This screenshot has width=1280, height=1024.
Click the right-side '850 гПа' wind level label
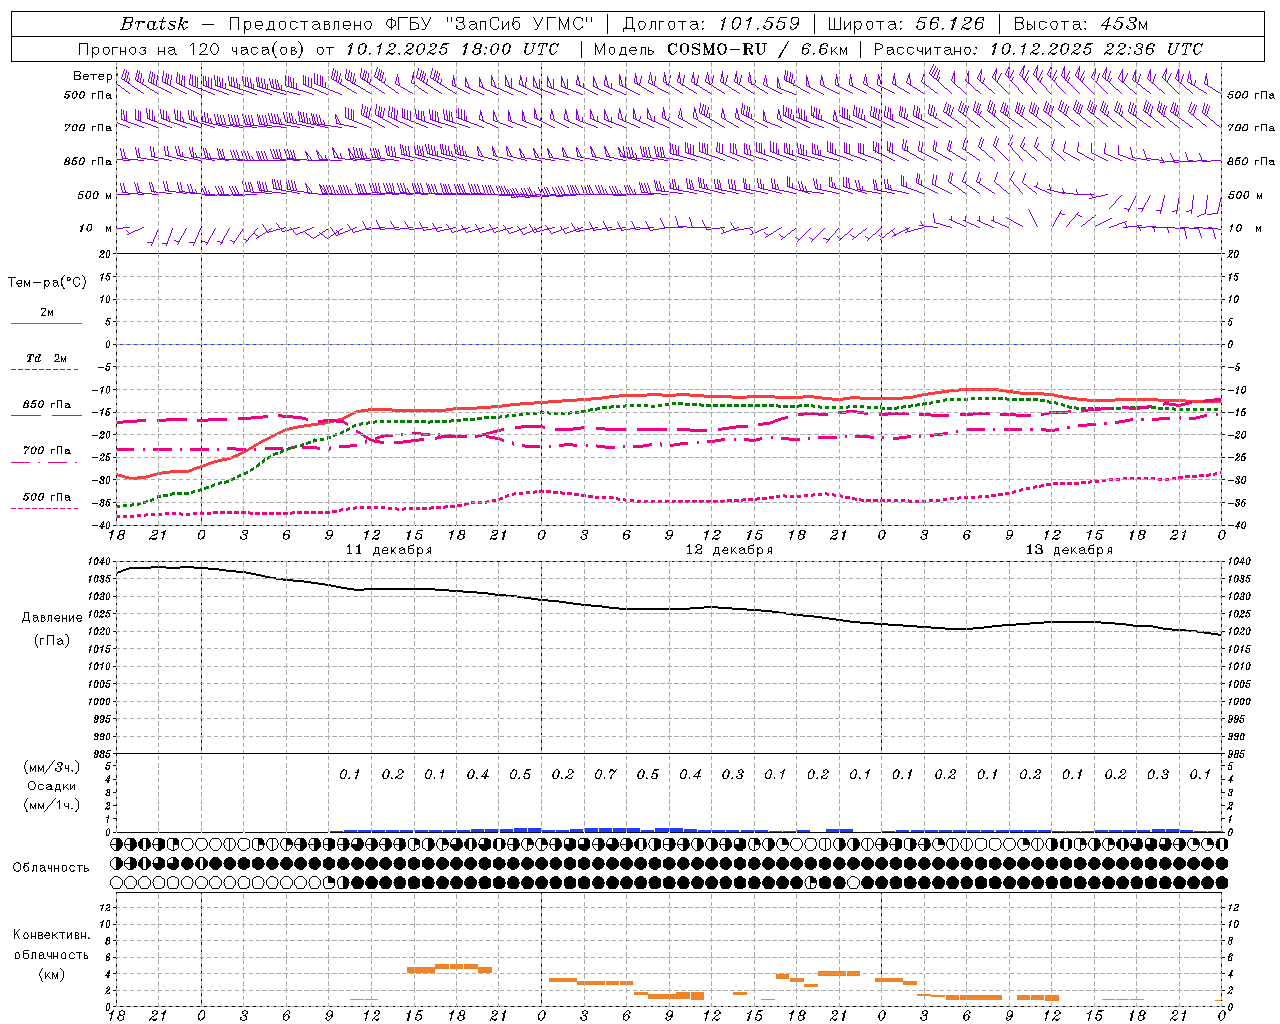(1251, 160)
